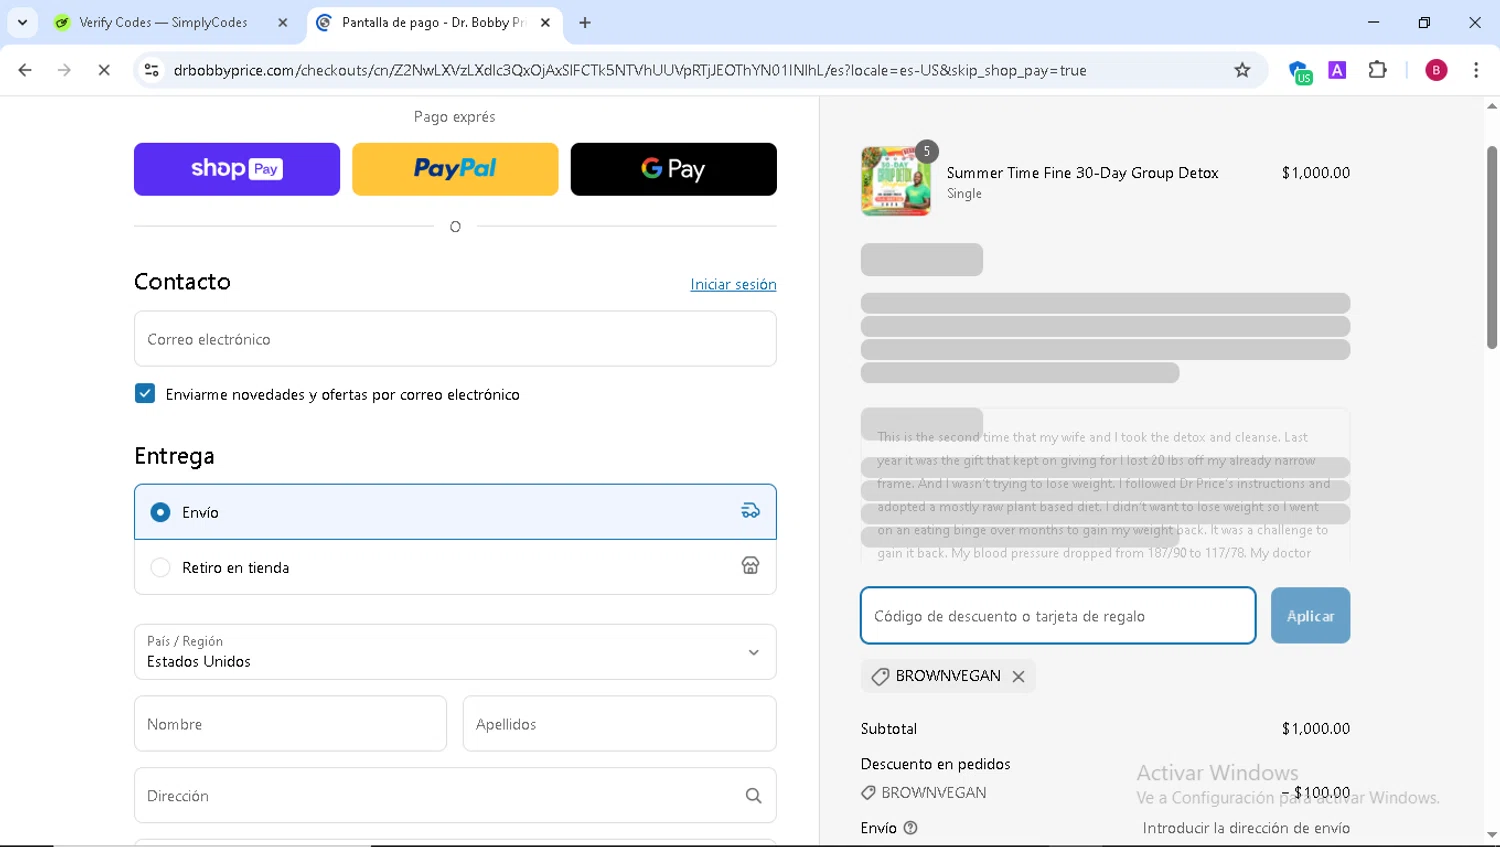The width and height of the screenshot is (1500, 847).
Task: Click the browser address bar URL
Action: (630, 70)
